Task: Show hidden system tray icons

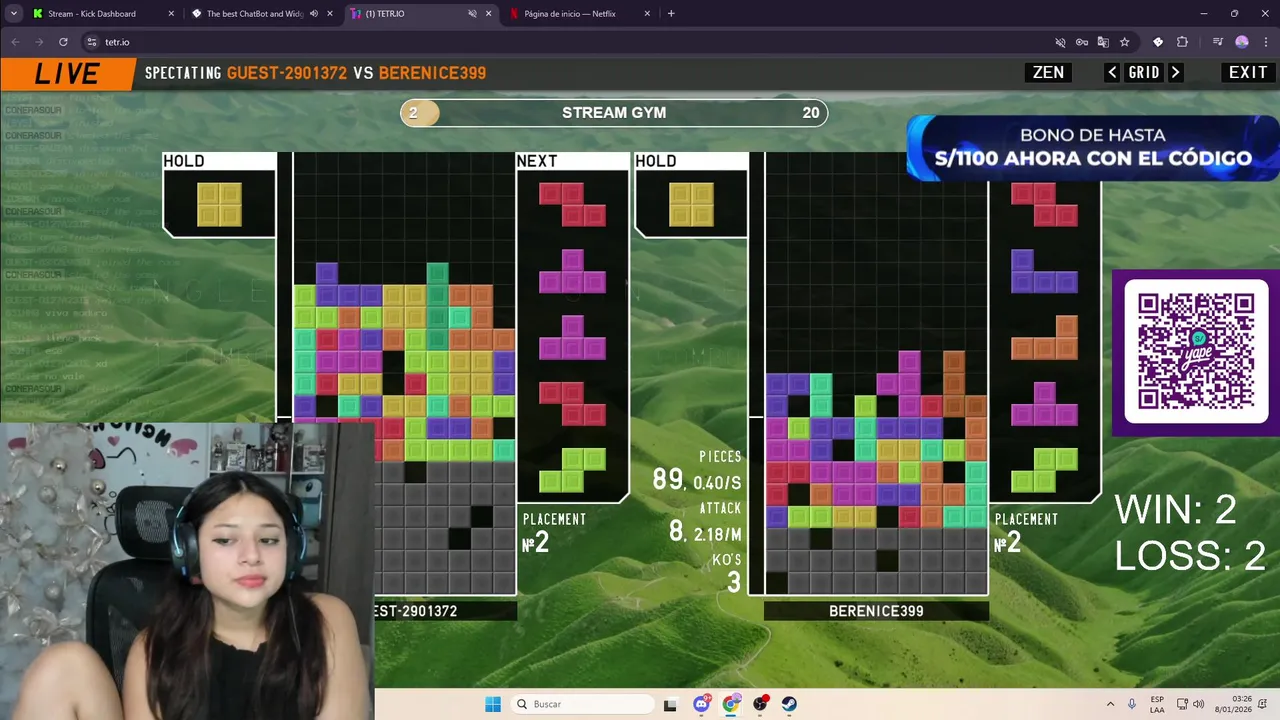Action: [1110, 704]
